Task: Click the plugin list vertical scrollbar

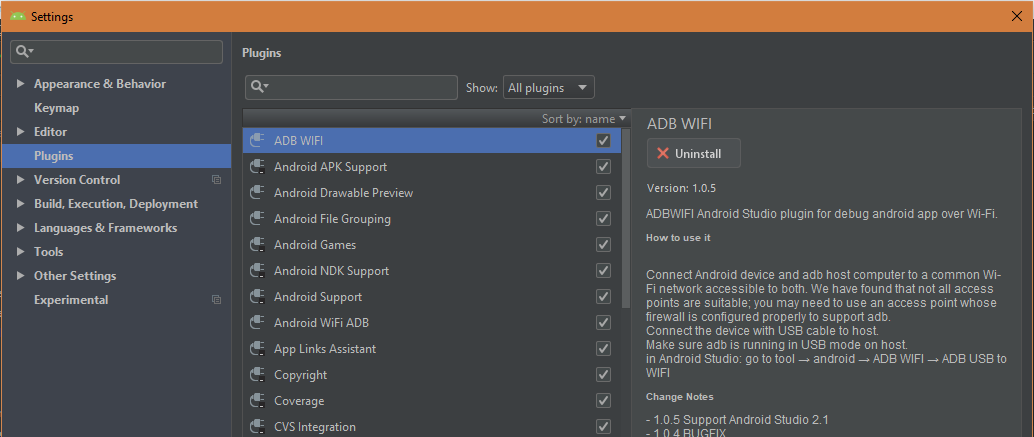Action: pyautogui.click(x=626, y=218)
